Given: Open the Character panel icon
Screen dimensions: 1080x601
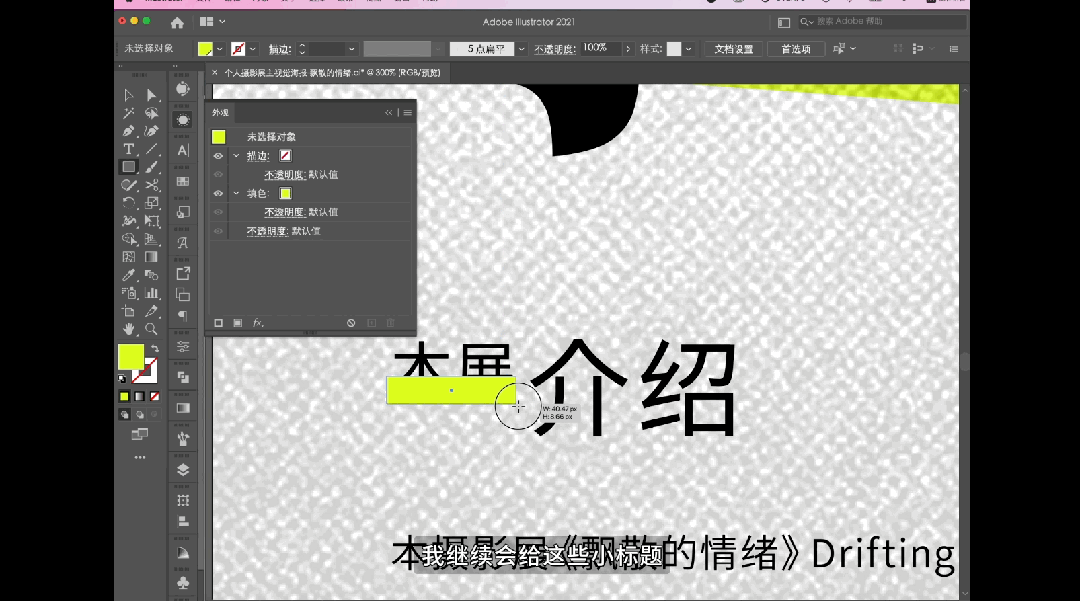Looking at the screenshot, I should point(183,150).
